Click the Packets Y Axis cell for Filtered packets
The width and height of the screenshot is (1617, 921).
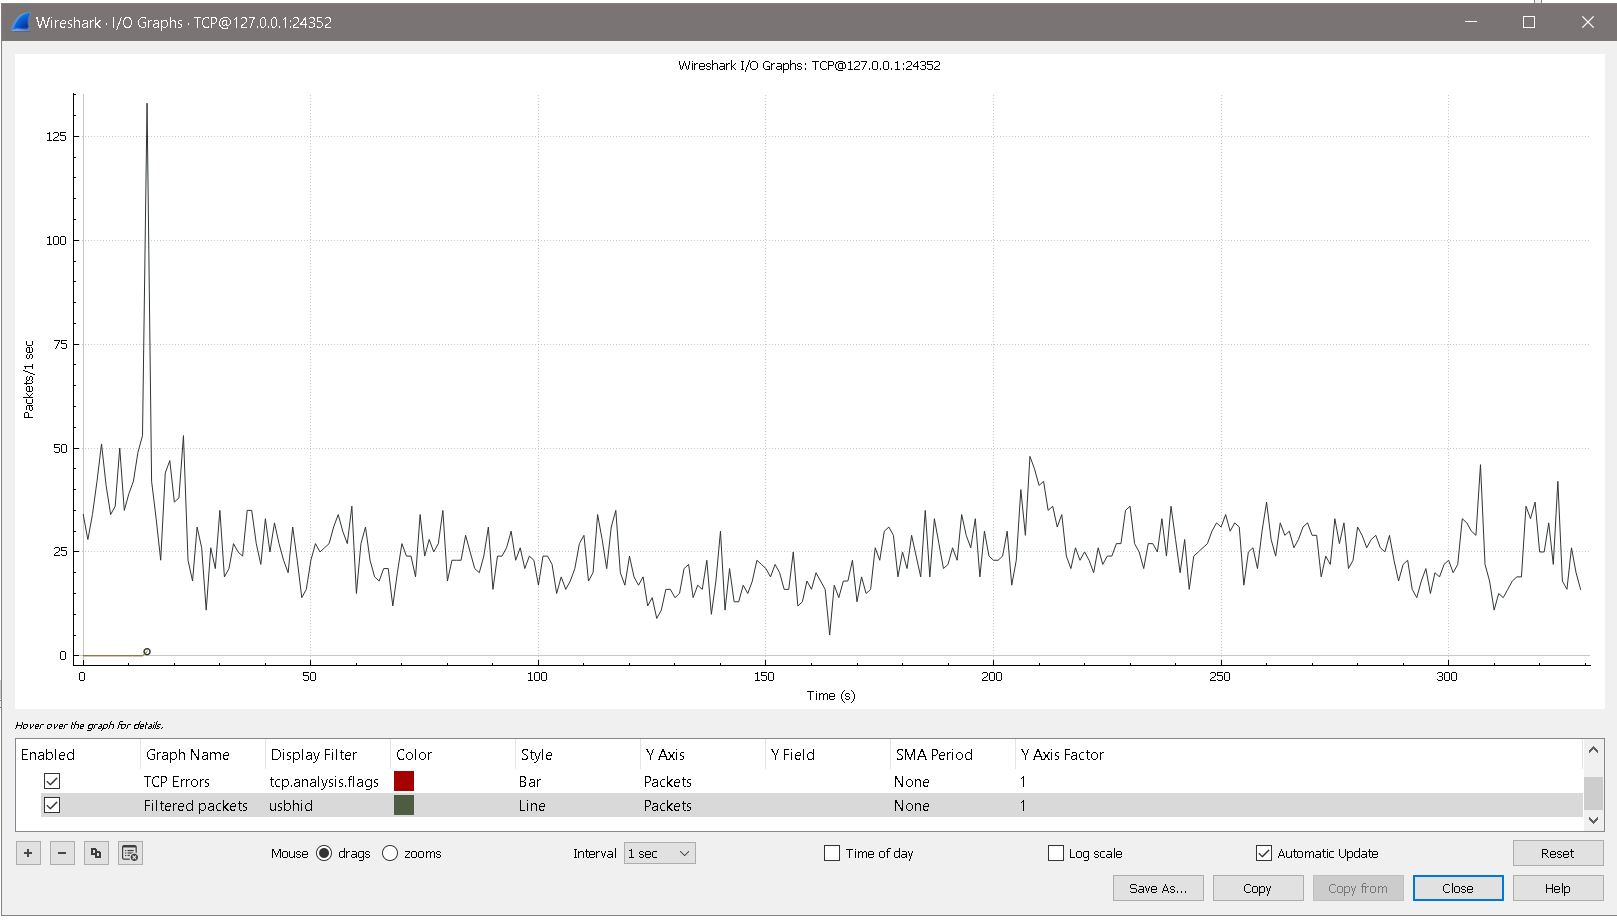click(x=668, y=806)
